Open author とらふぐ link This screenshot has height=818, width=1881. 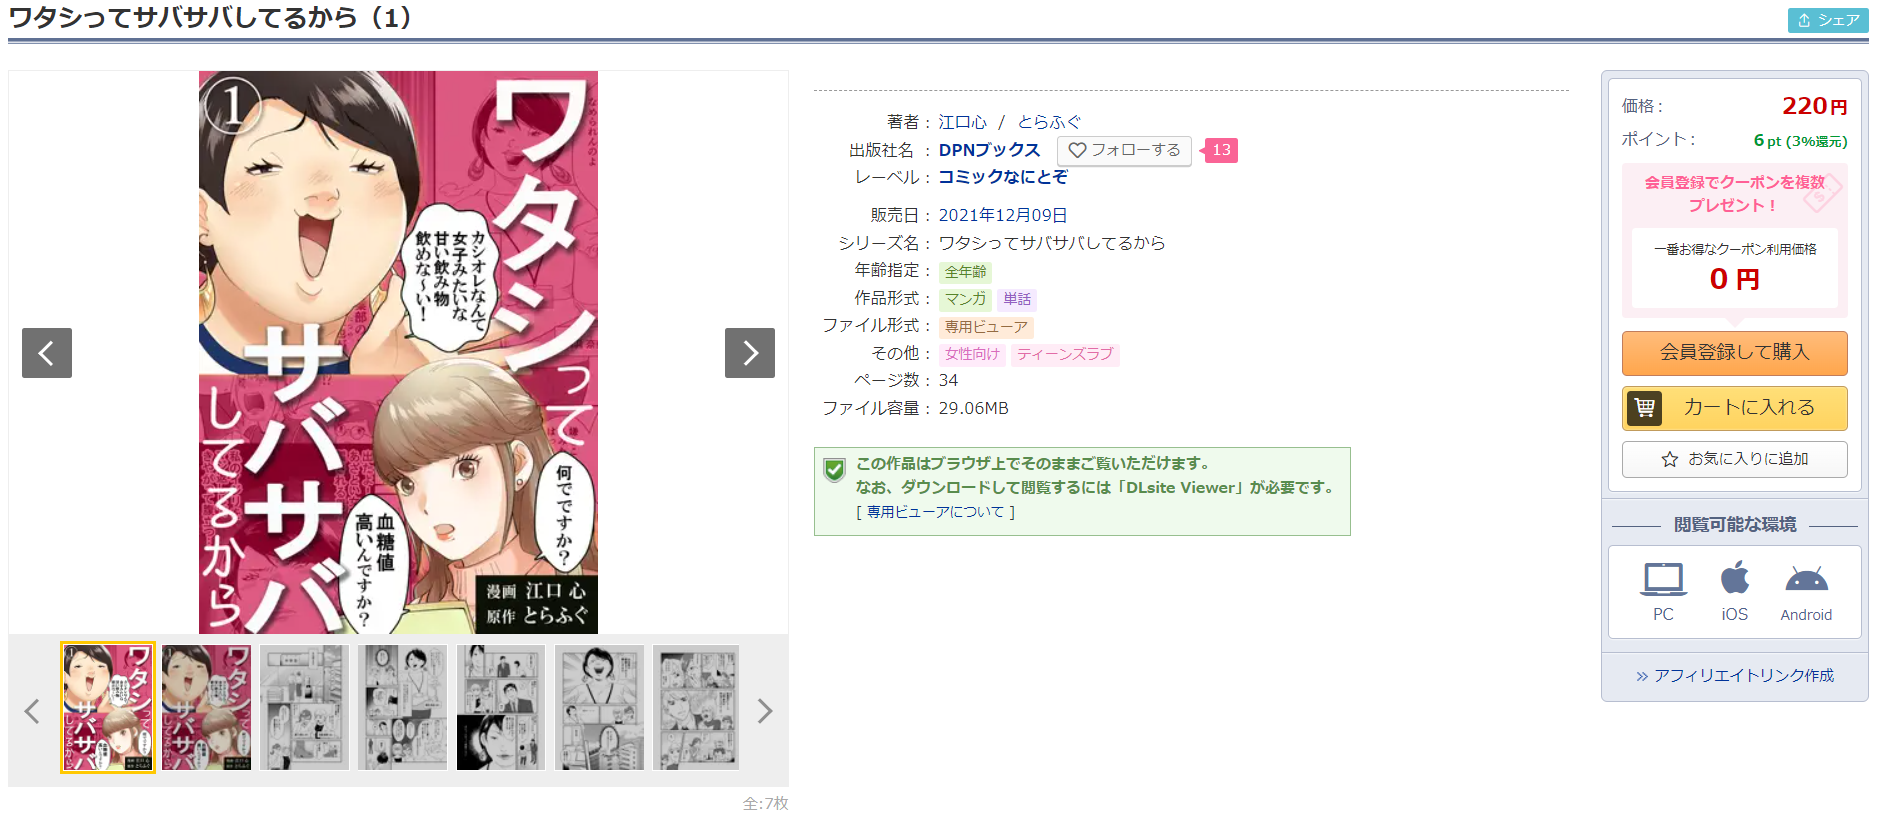point(1049,122)
